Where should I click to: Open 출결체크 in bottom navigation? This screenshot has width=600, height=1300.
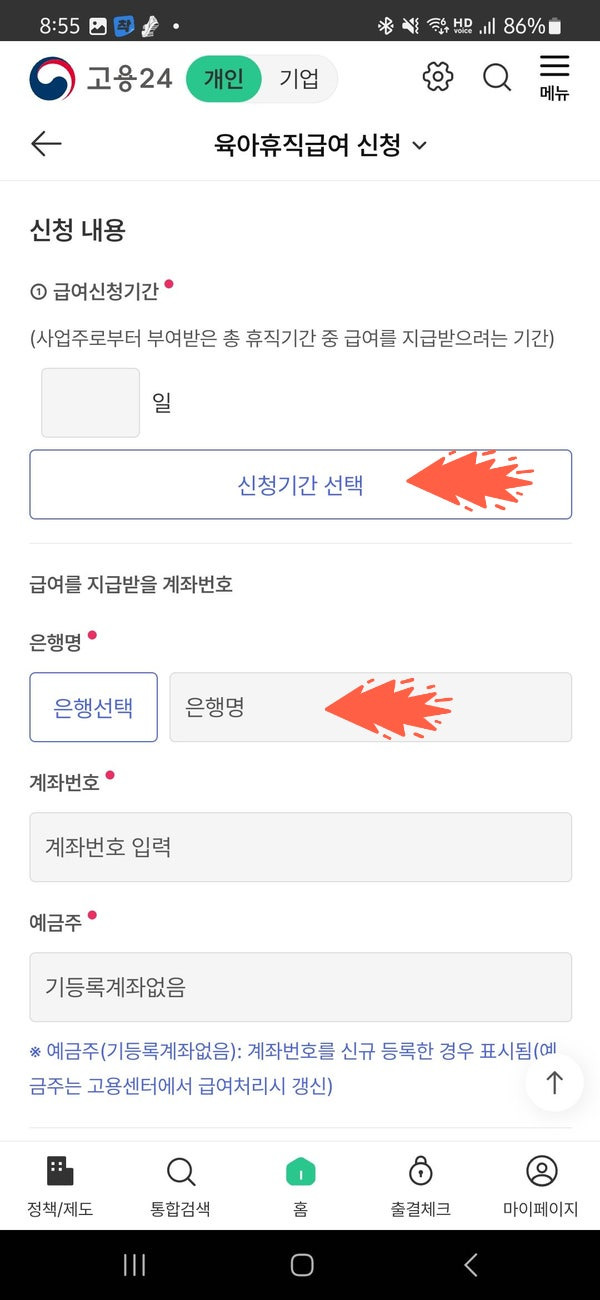pyautogui.click(x=420, y=1186)
